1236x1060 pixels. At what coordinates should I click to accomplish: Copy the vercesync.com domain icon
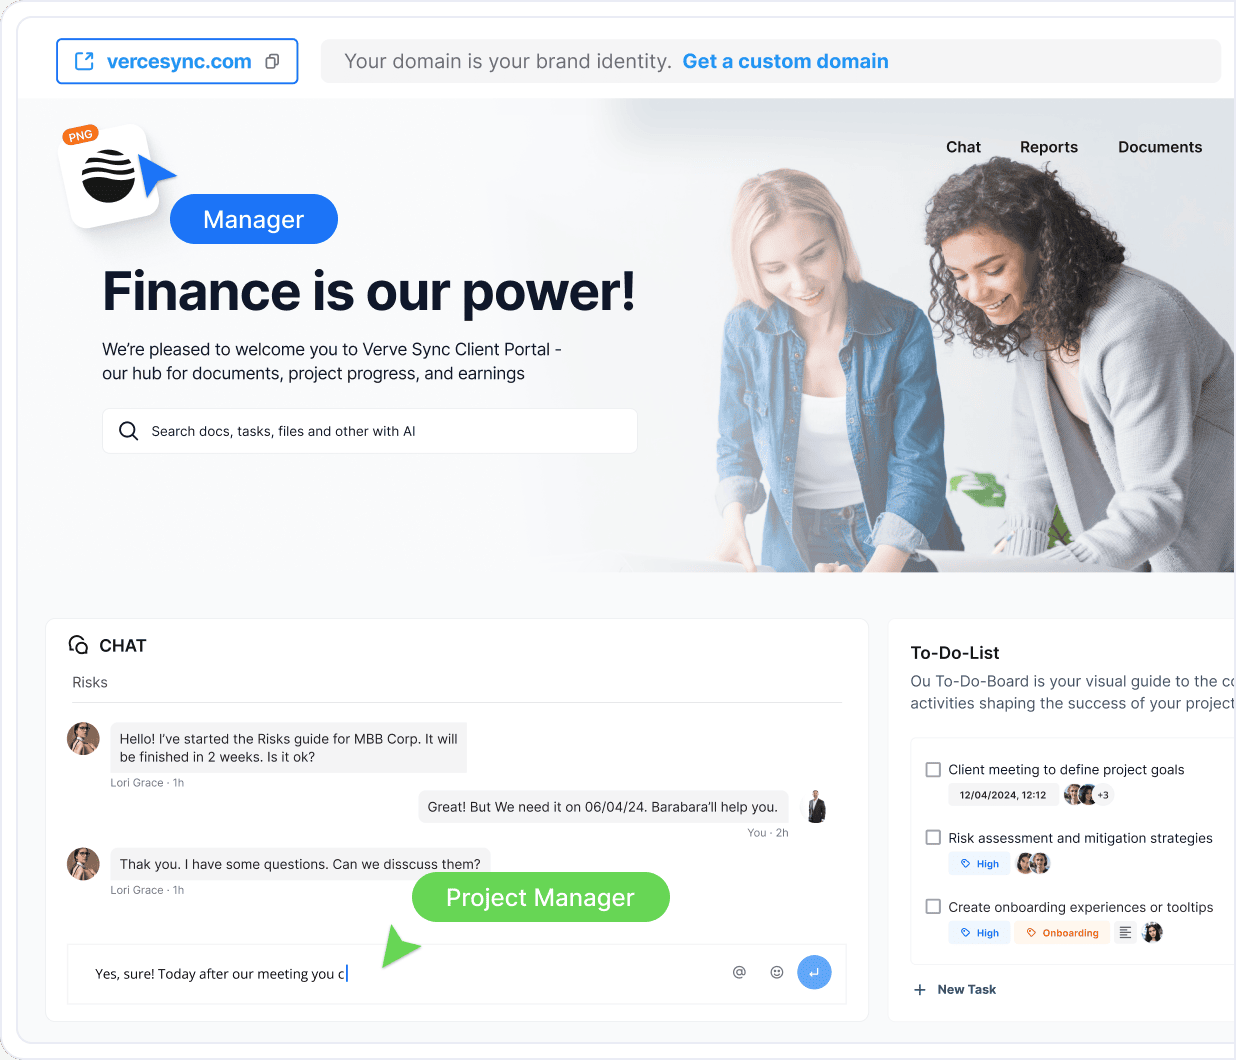pos(272,62)
